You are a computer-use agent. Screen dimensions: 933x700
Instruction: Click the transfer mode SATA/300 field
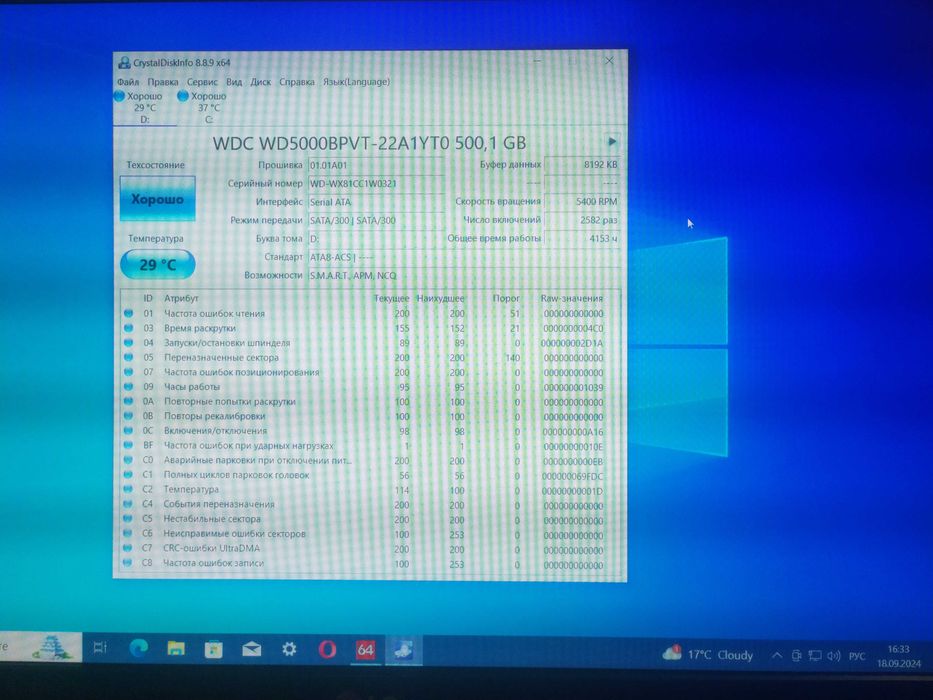(375, 220)
